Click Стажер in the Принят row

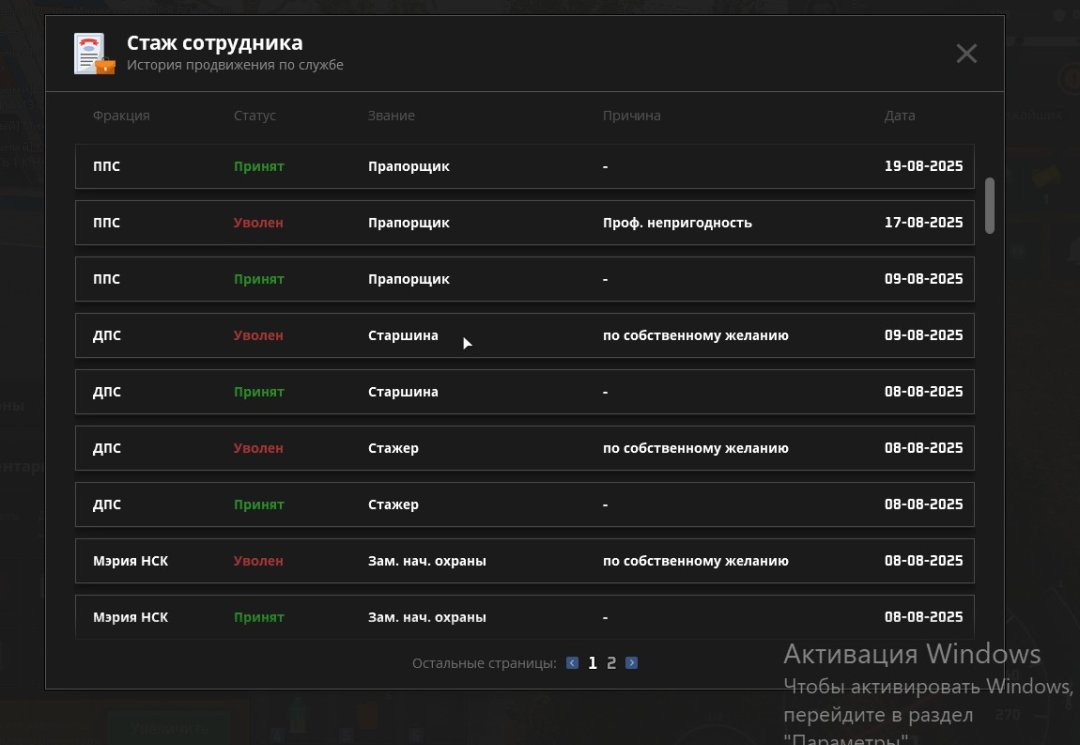393,505
